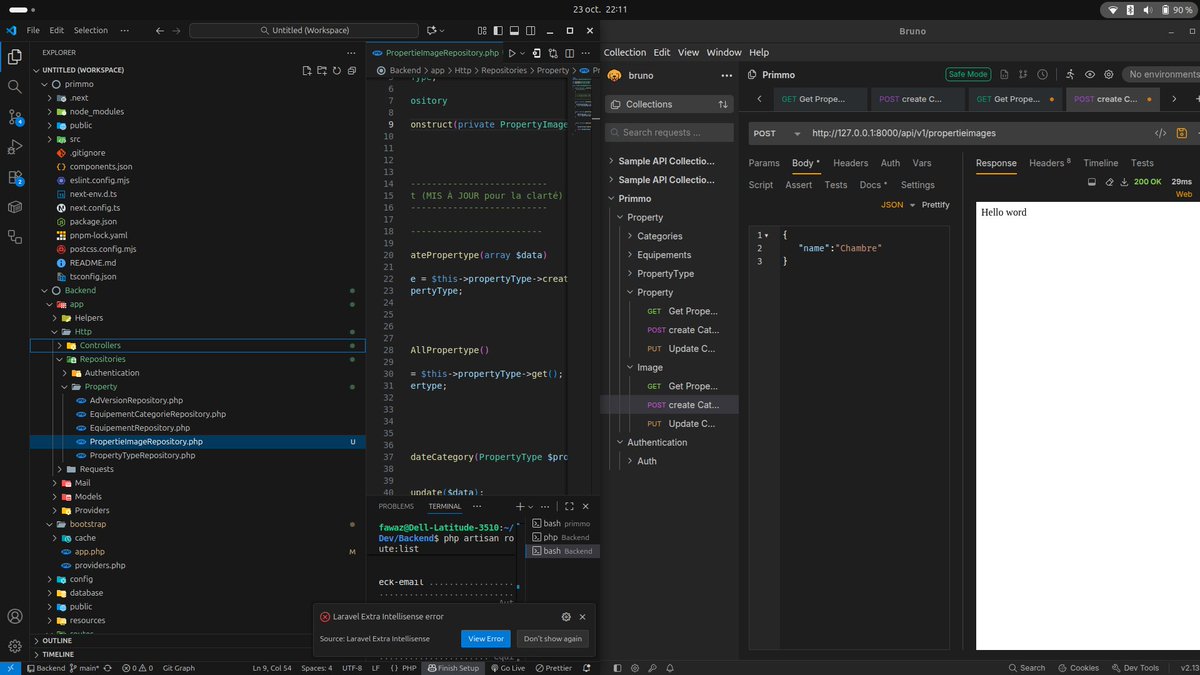Viewport: 1200px width, 675px height.
Task: Toggle the Safe Mode badge in Bruno
Action: [x=967, y=74]
